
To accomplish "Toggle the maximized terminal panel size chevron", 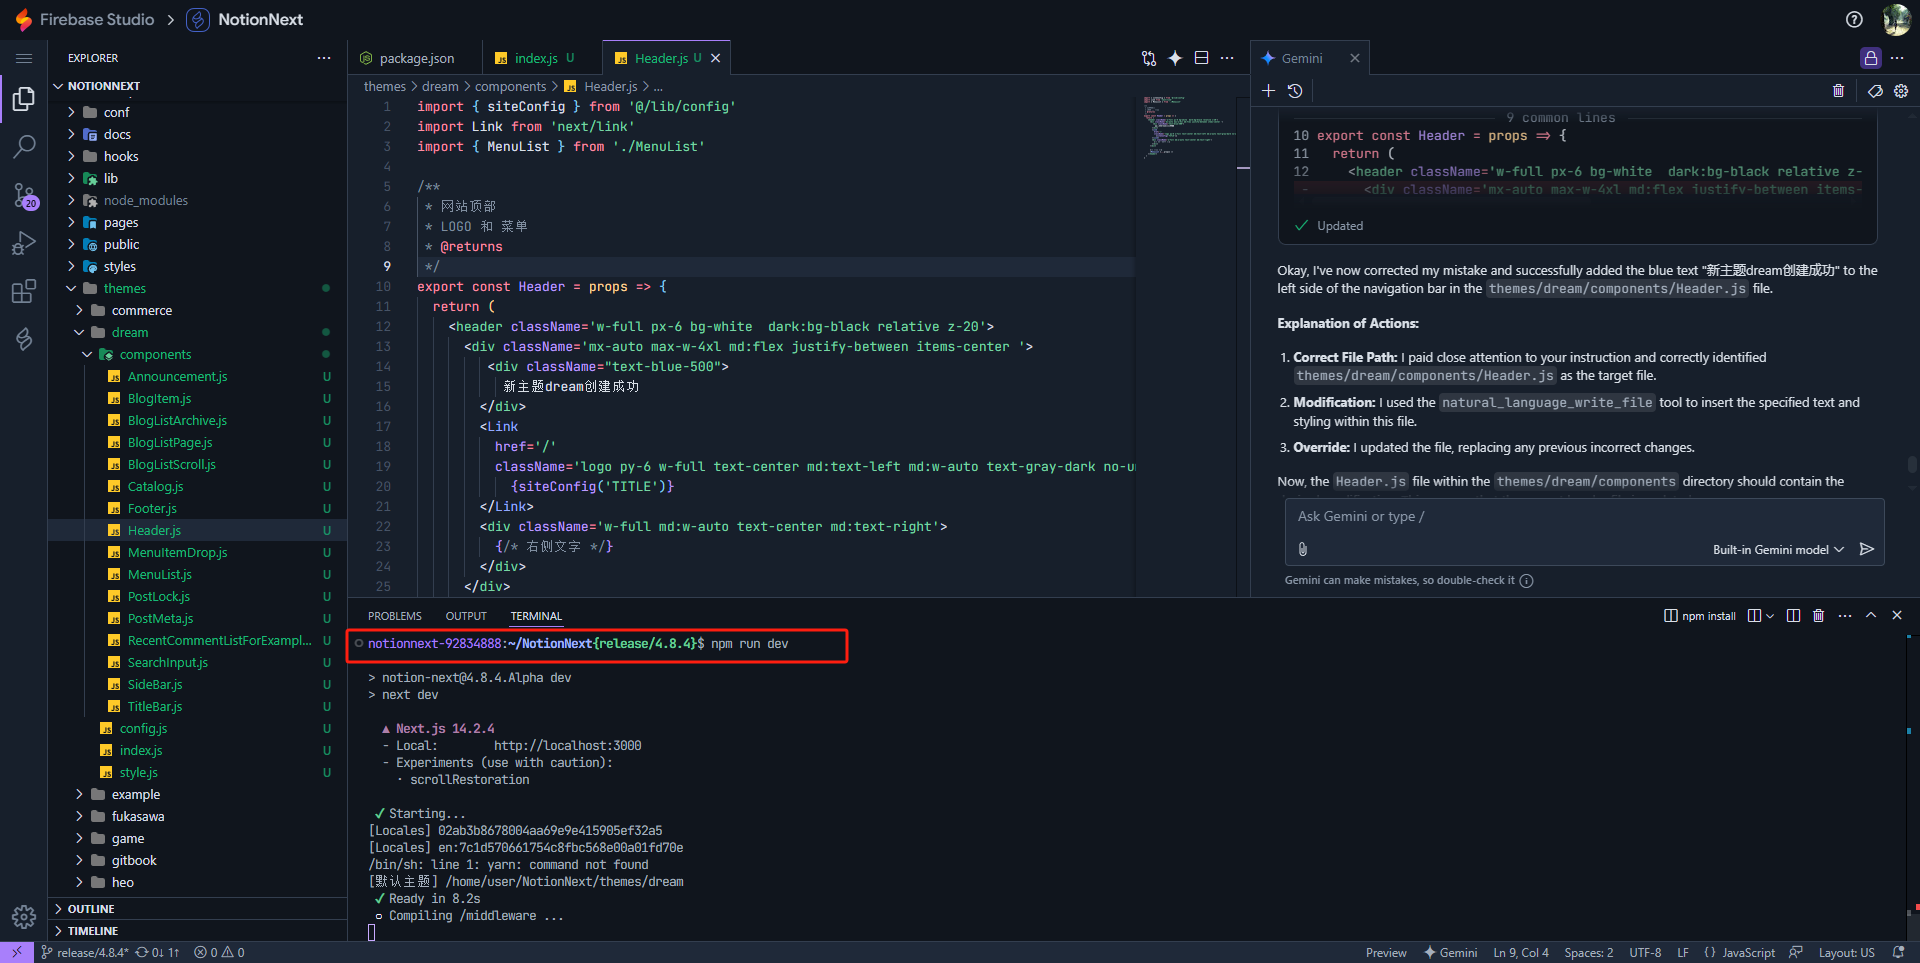I will coord(1871,616).
